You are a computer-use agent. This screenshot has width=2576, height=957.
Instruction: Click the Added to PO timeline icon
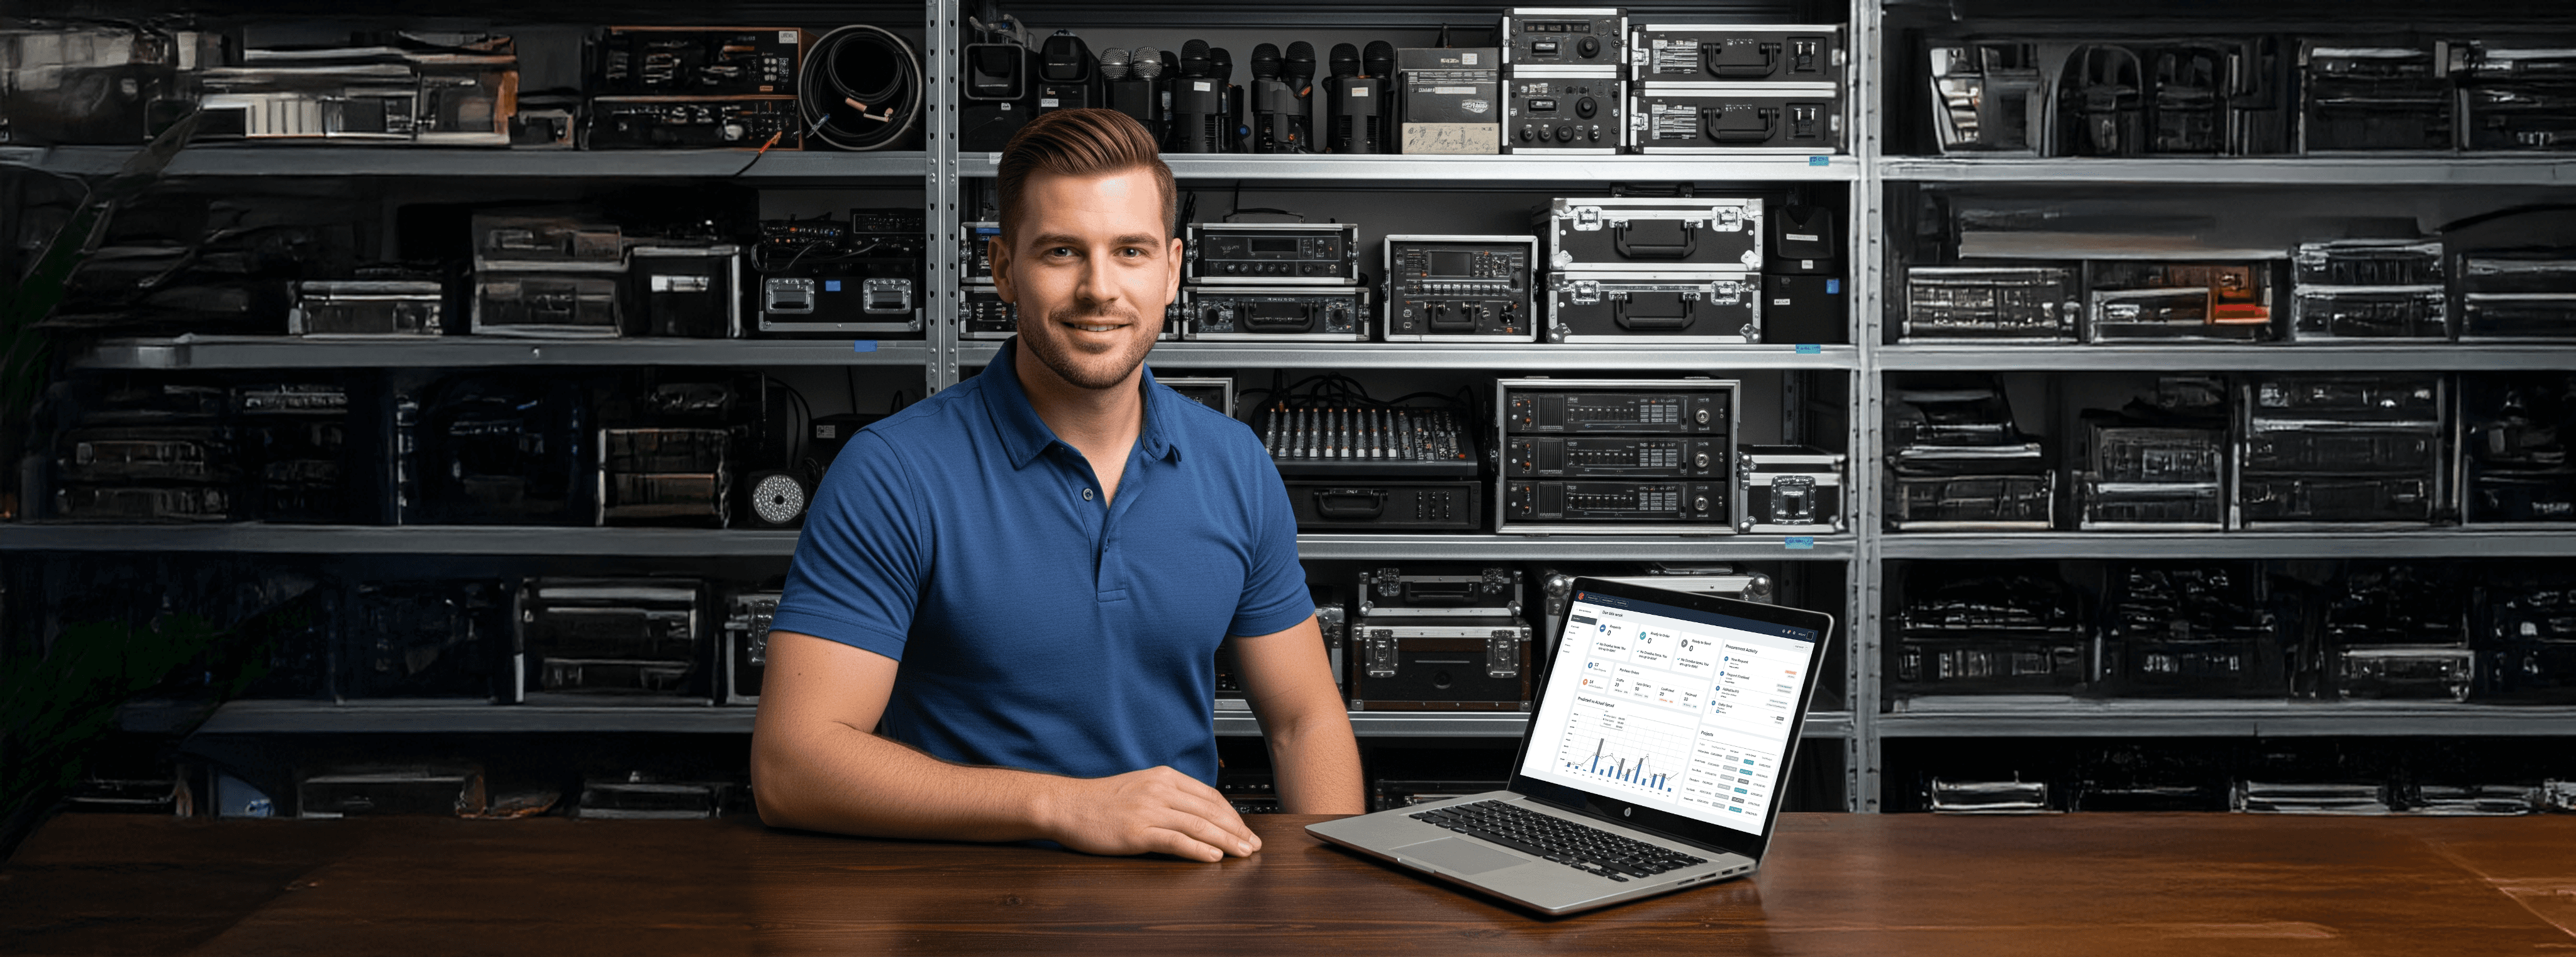pos(1718,689)
